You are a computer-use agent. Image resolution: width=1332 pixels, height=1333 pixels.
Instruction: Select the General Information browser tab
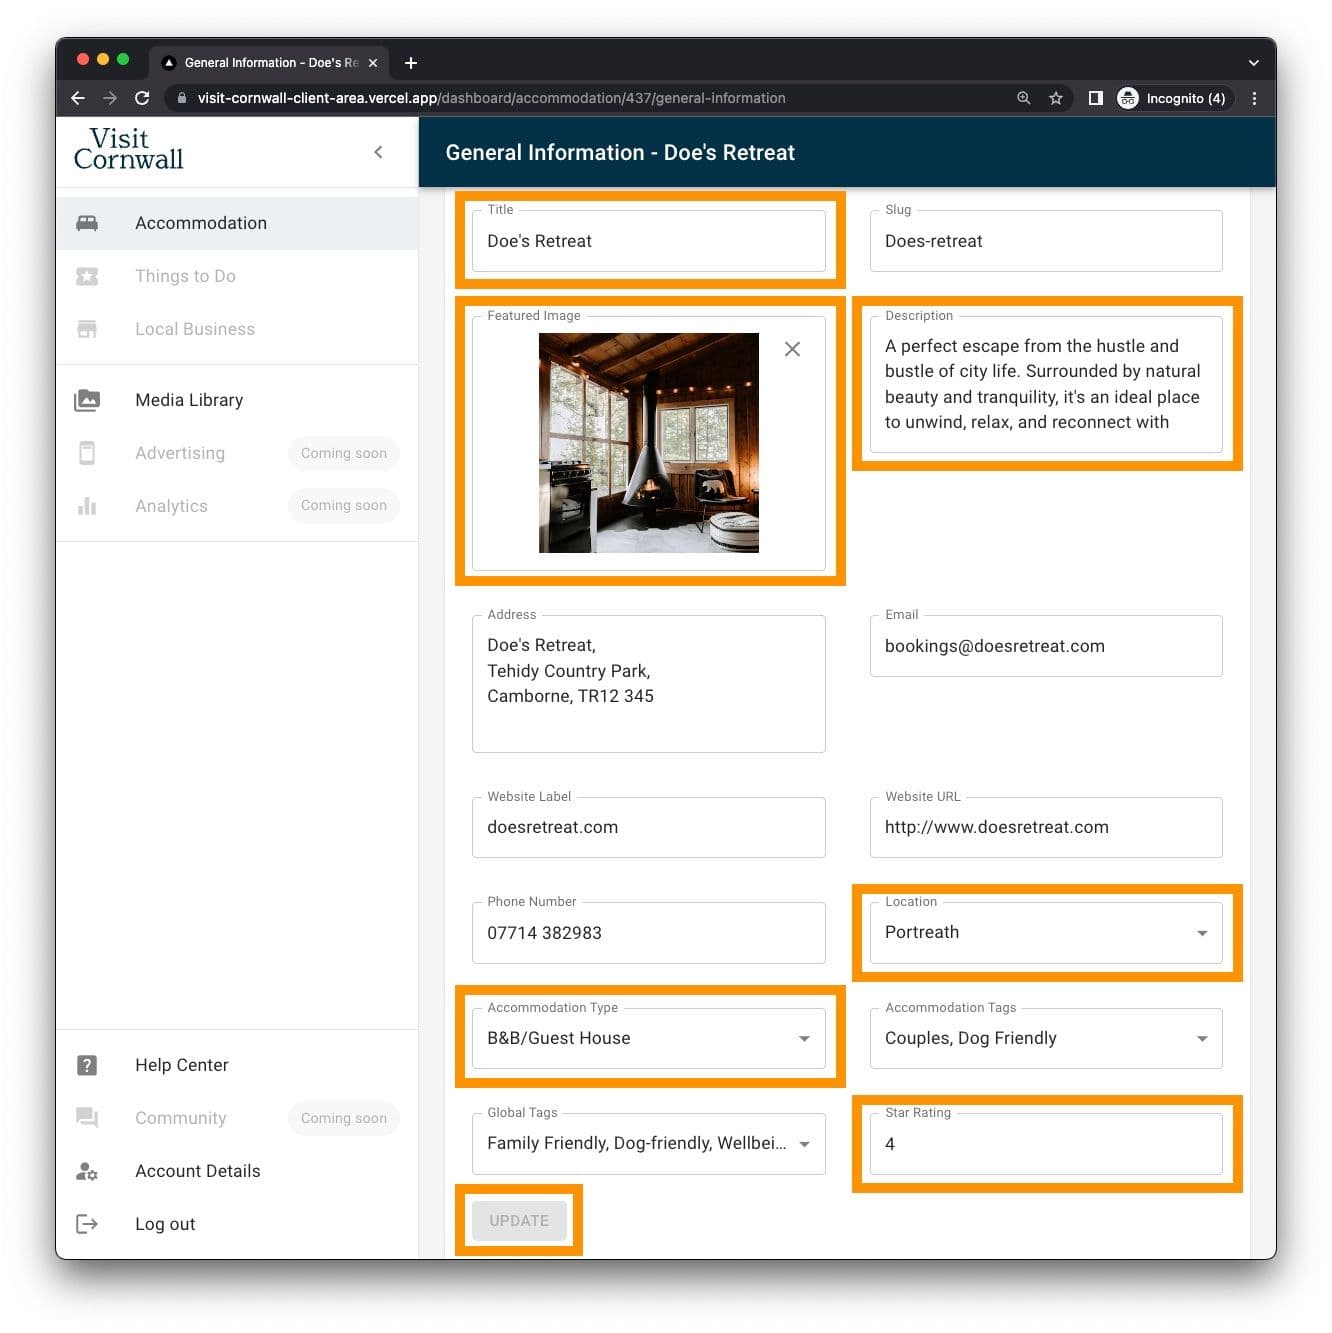tap(265, 63)
